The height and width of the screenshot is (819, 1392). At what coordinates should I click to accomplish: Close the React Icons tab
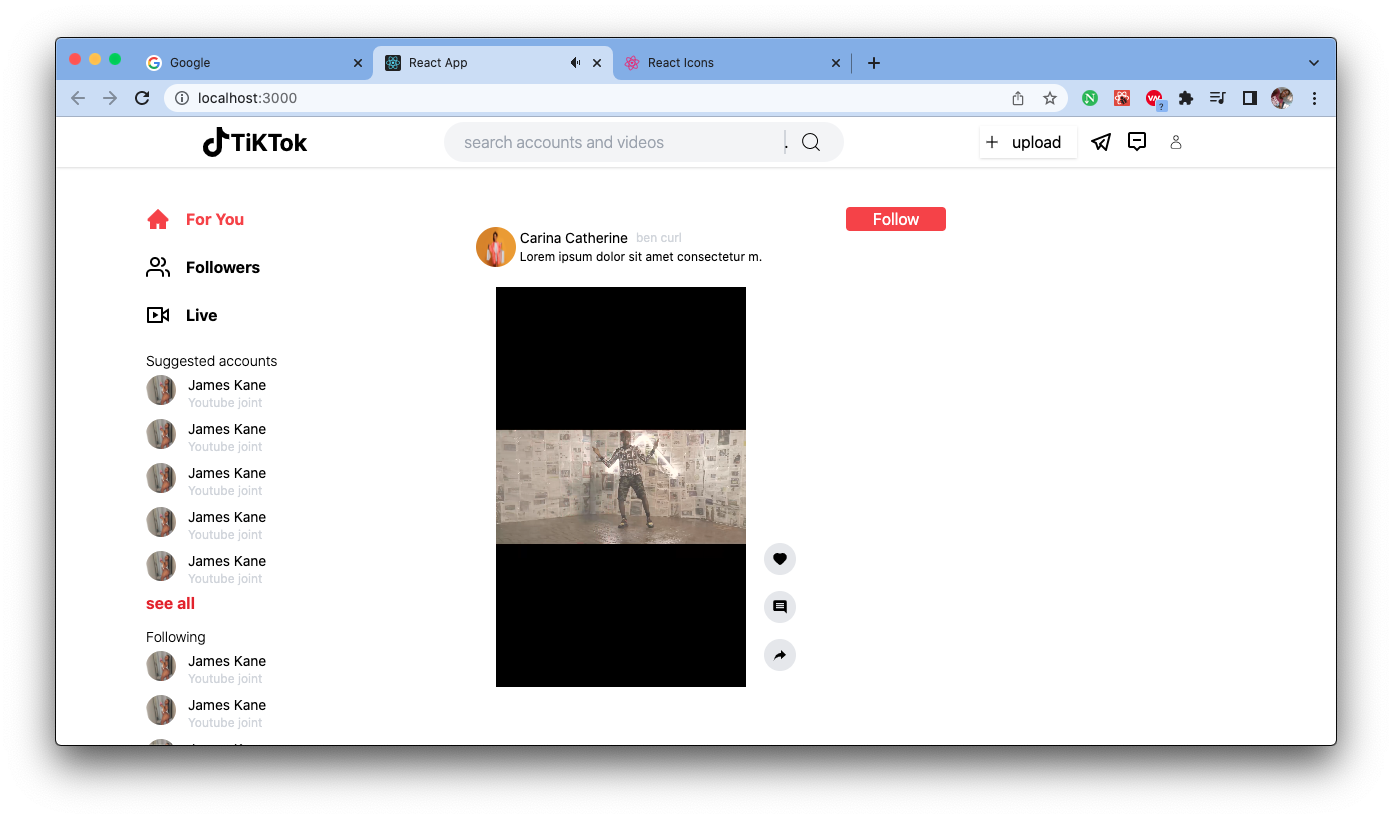point(836,63)
